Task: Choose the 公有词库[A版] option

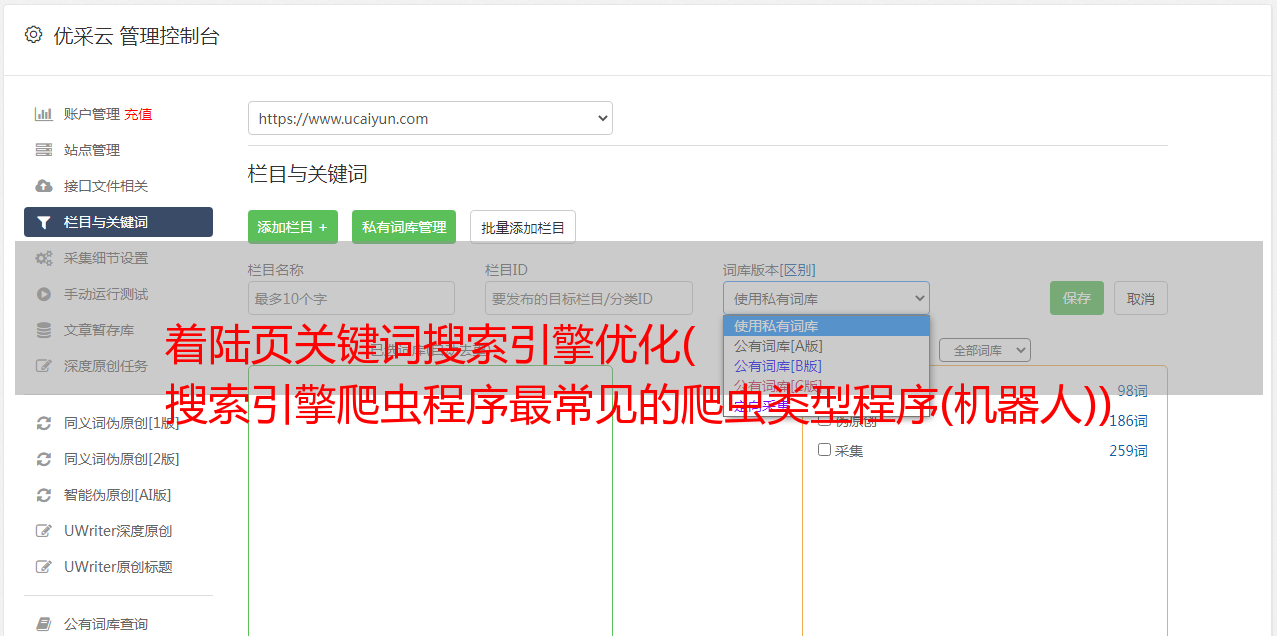Action: [x=826, y=346]
